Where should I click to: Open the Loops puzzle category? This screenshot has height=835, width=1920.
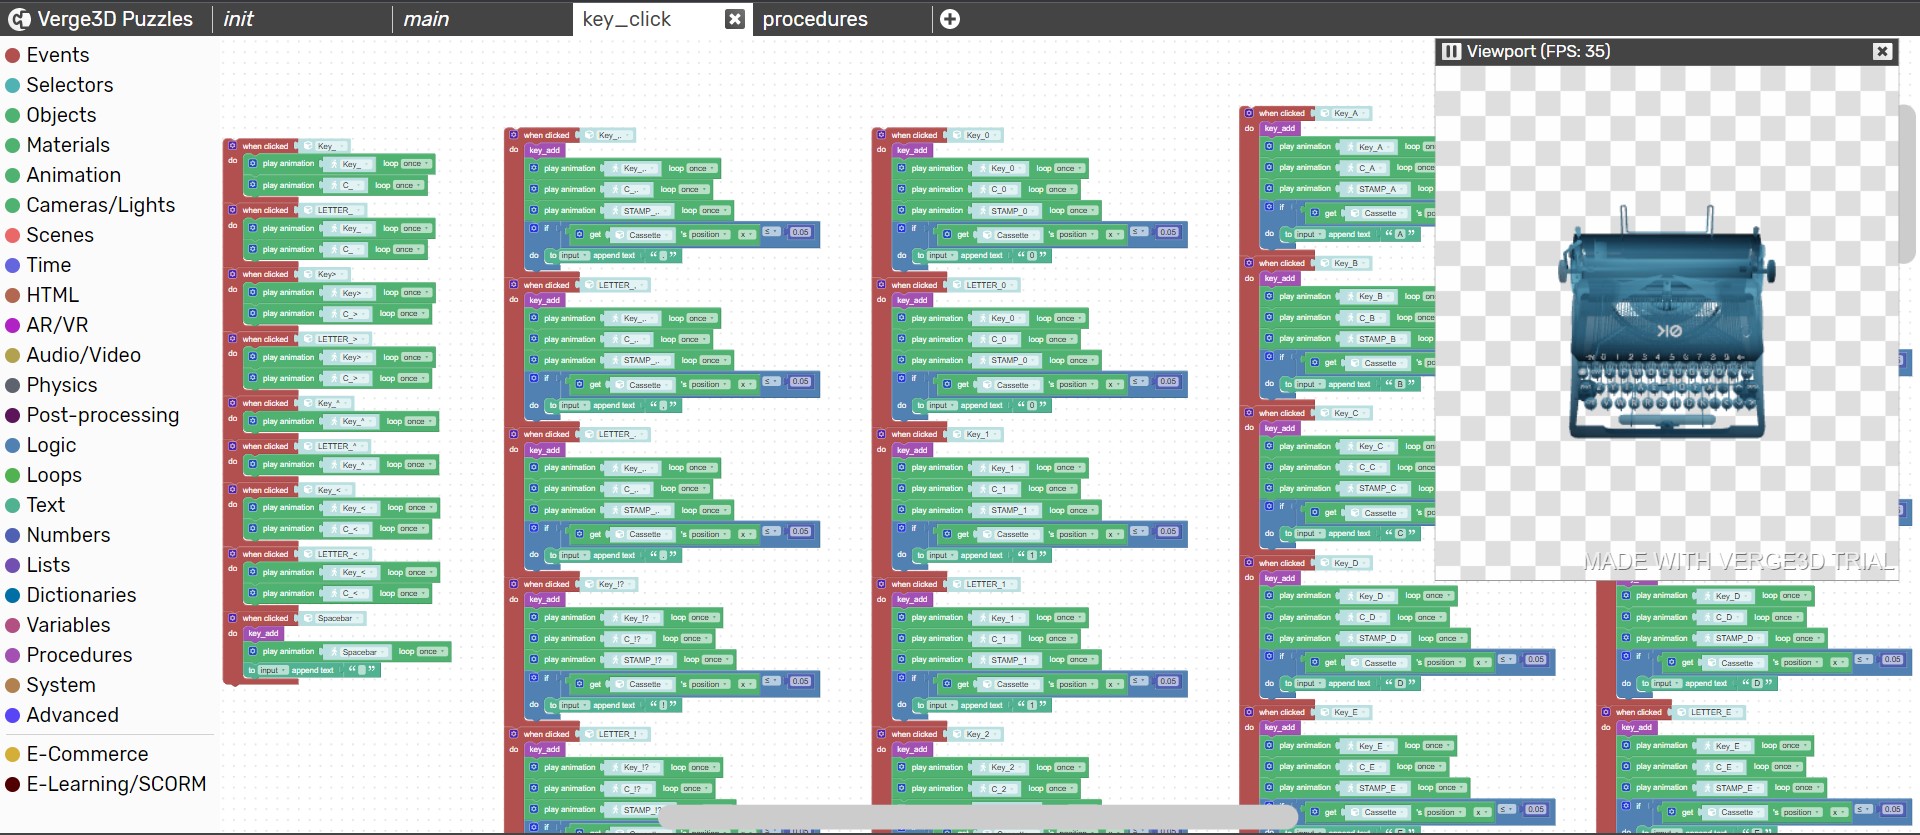click(x=54, y=475)
